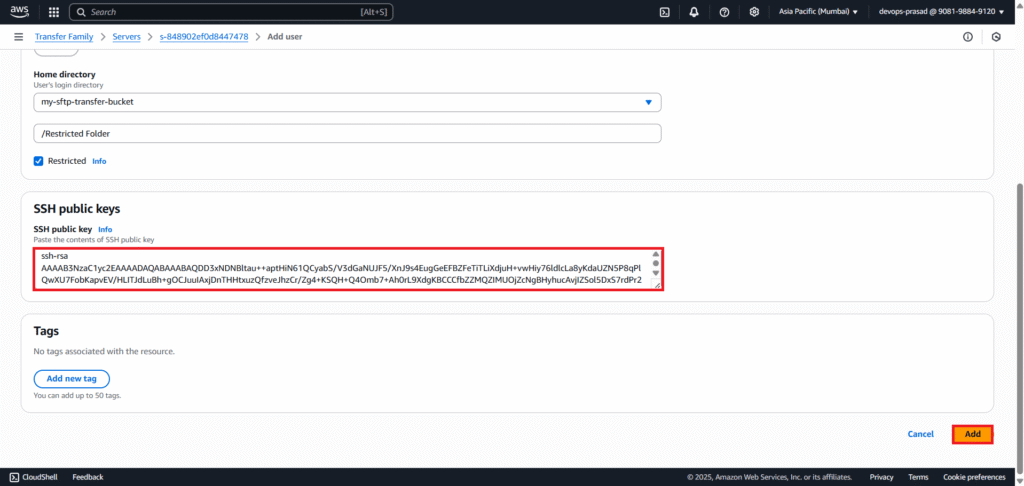1024x486 pixels.
Task: Open the notifications bell
Action: point(694,12)
